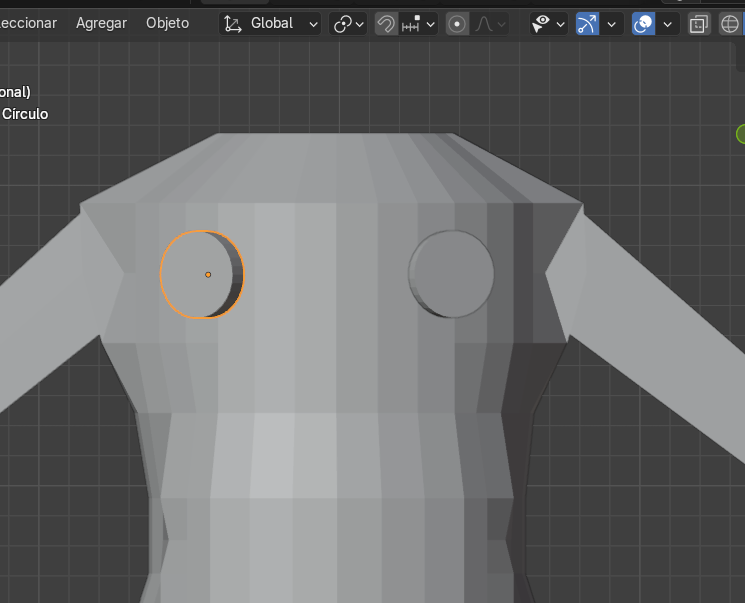Viewport: 745px width, 603px height.
Task: Open the proportional falloff curve dropdown
Action: (490, 23)
